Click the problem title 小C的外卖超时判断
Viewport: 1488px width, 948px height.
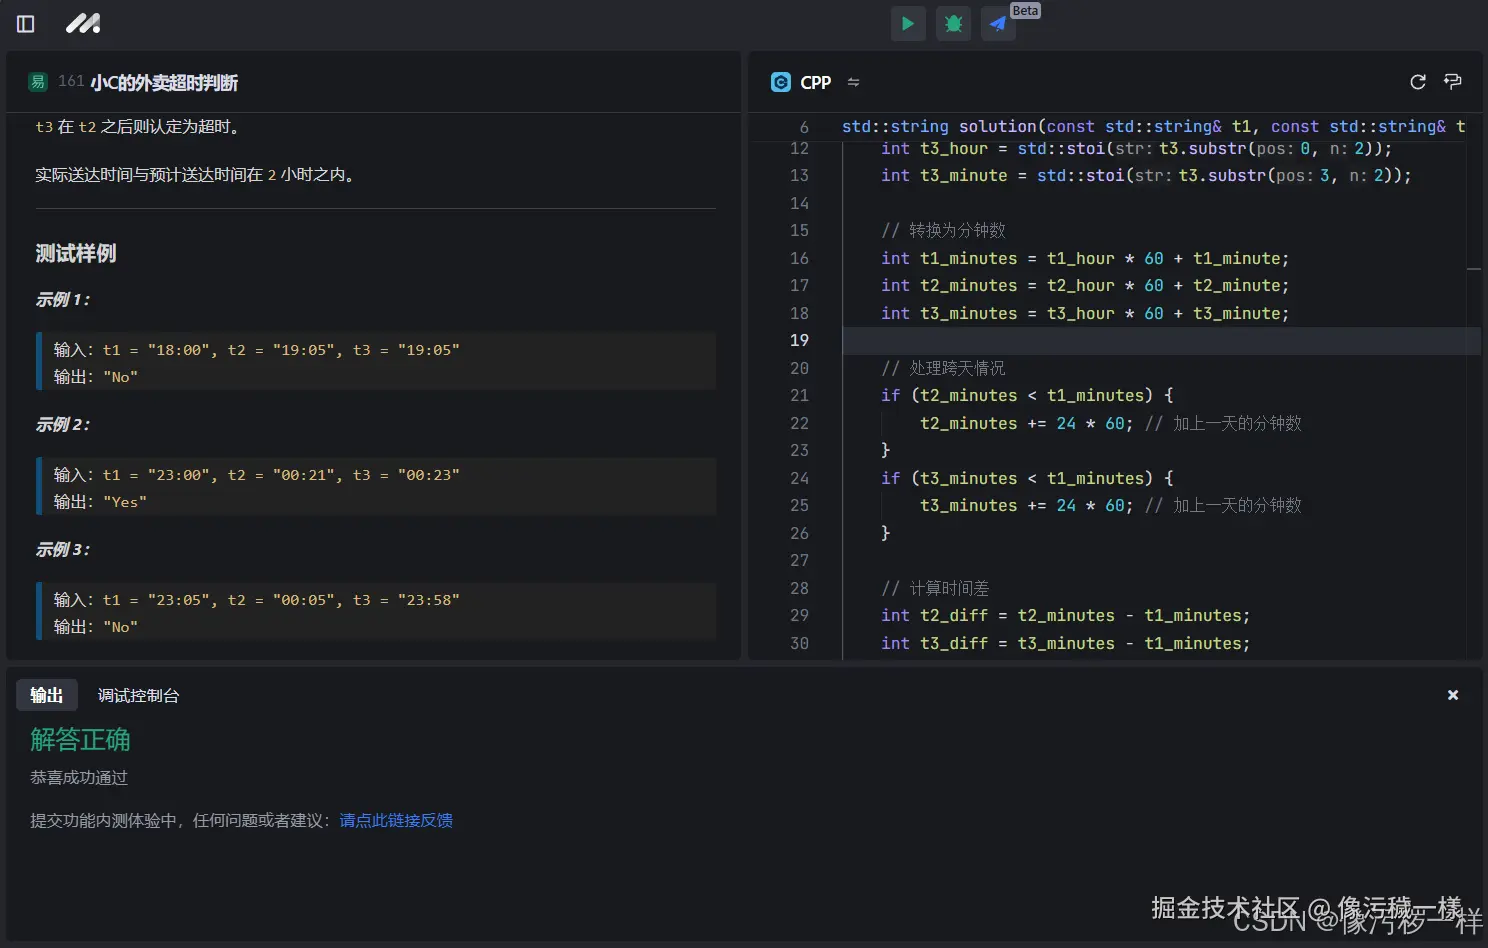[164, 83]
